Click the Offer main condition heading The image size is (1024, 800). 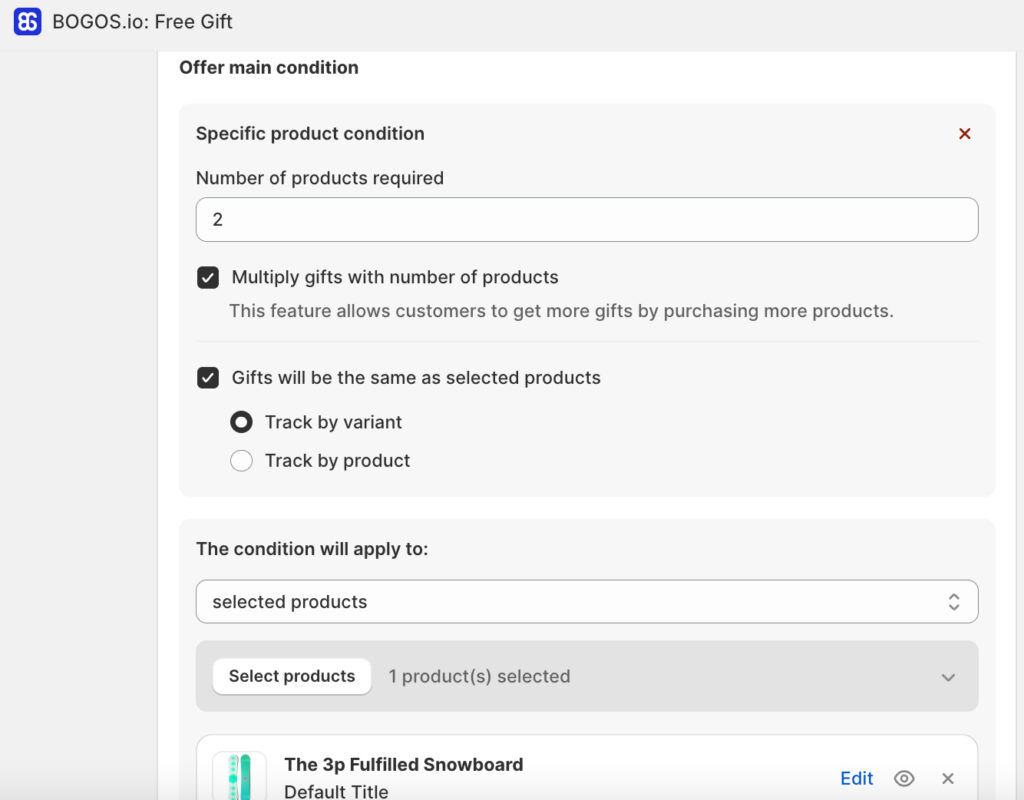(268, 68)
